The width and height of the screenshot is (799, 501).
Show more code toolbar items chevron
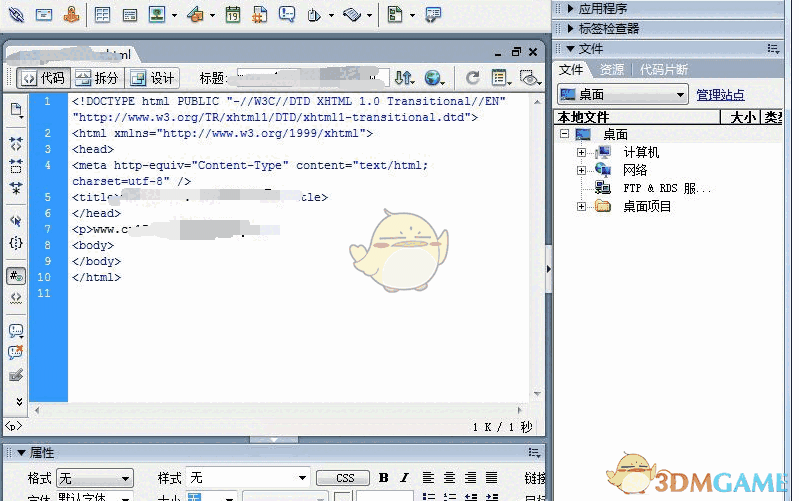[19, 402]
